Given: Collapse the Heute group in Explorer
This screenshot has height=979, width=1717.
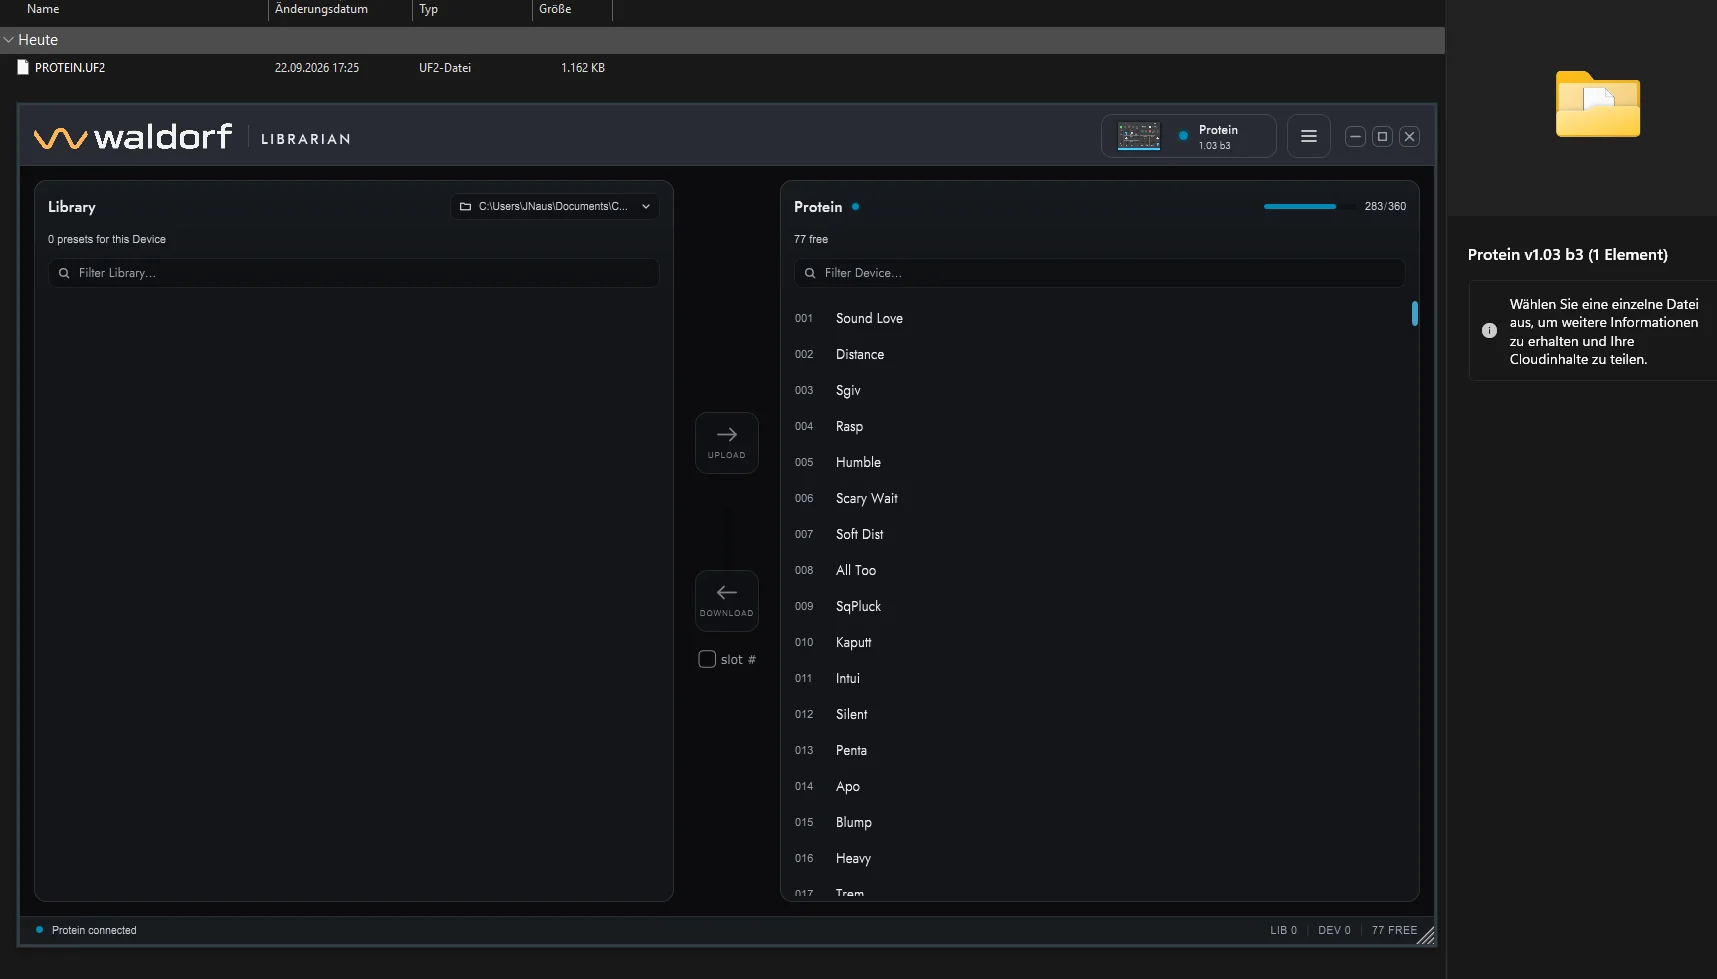Looking at the screenshot, I should tap(9, 40).
